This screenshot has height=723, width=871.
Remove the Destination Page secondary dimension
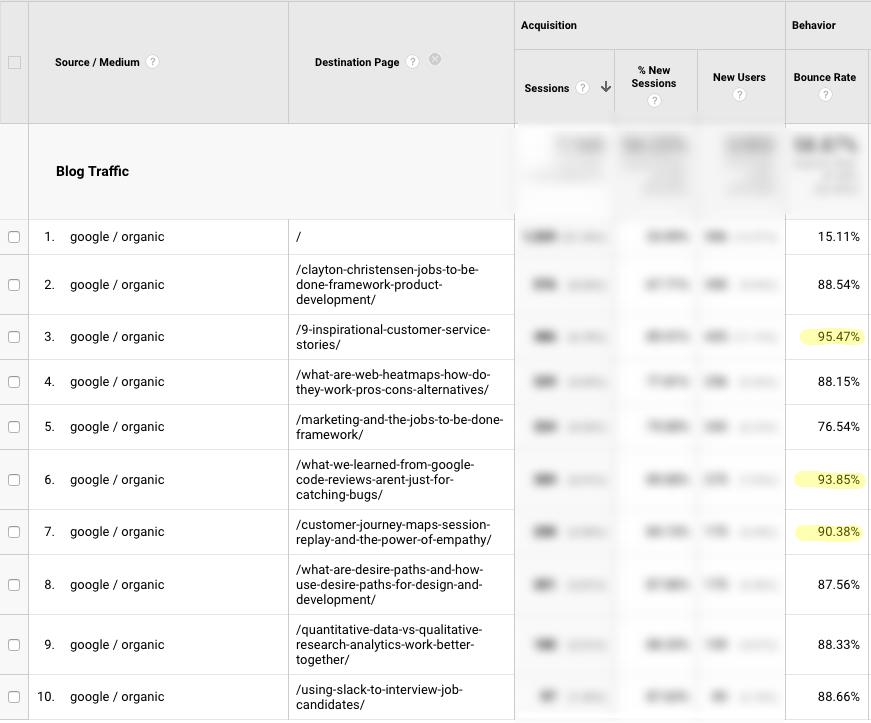coord(435,60)
